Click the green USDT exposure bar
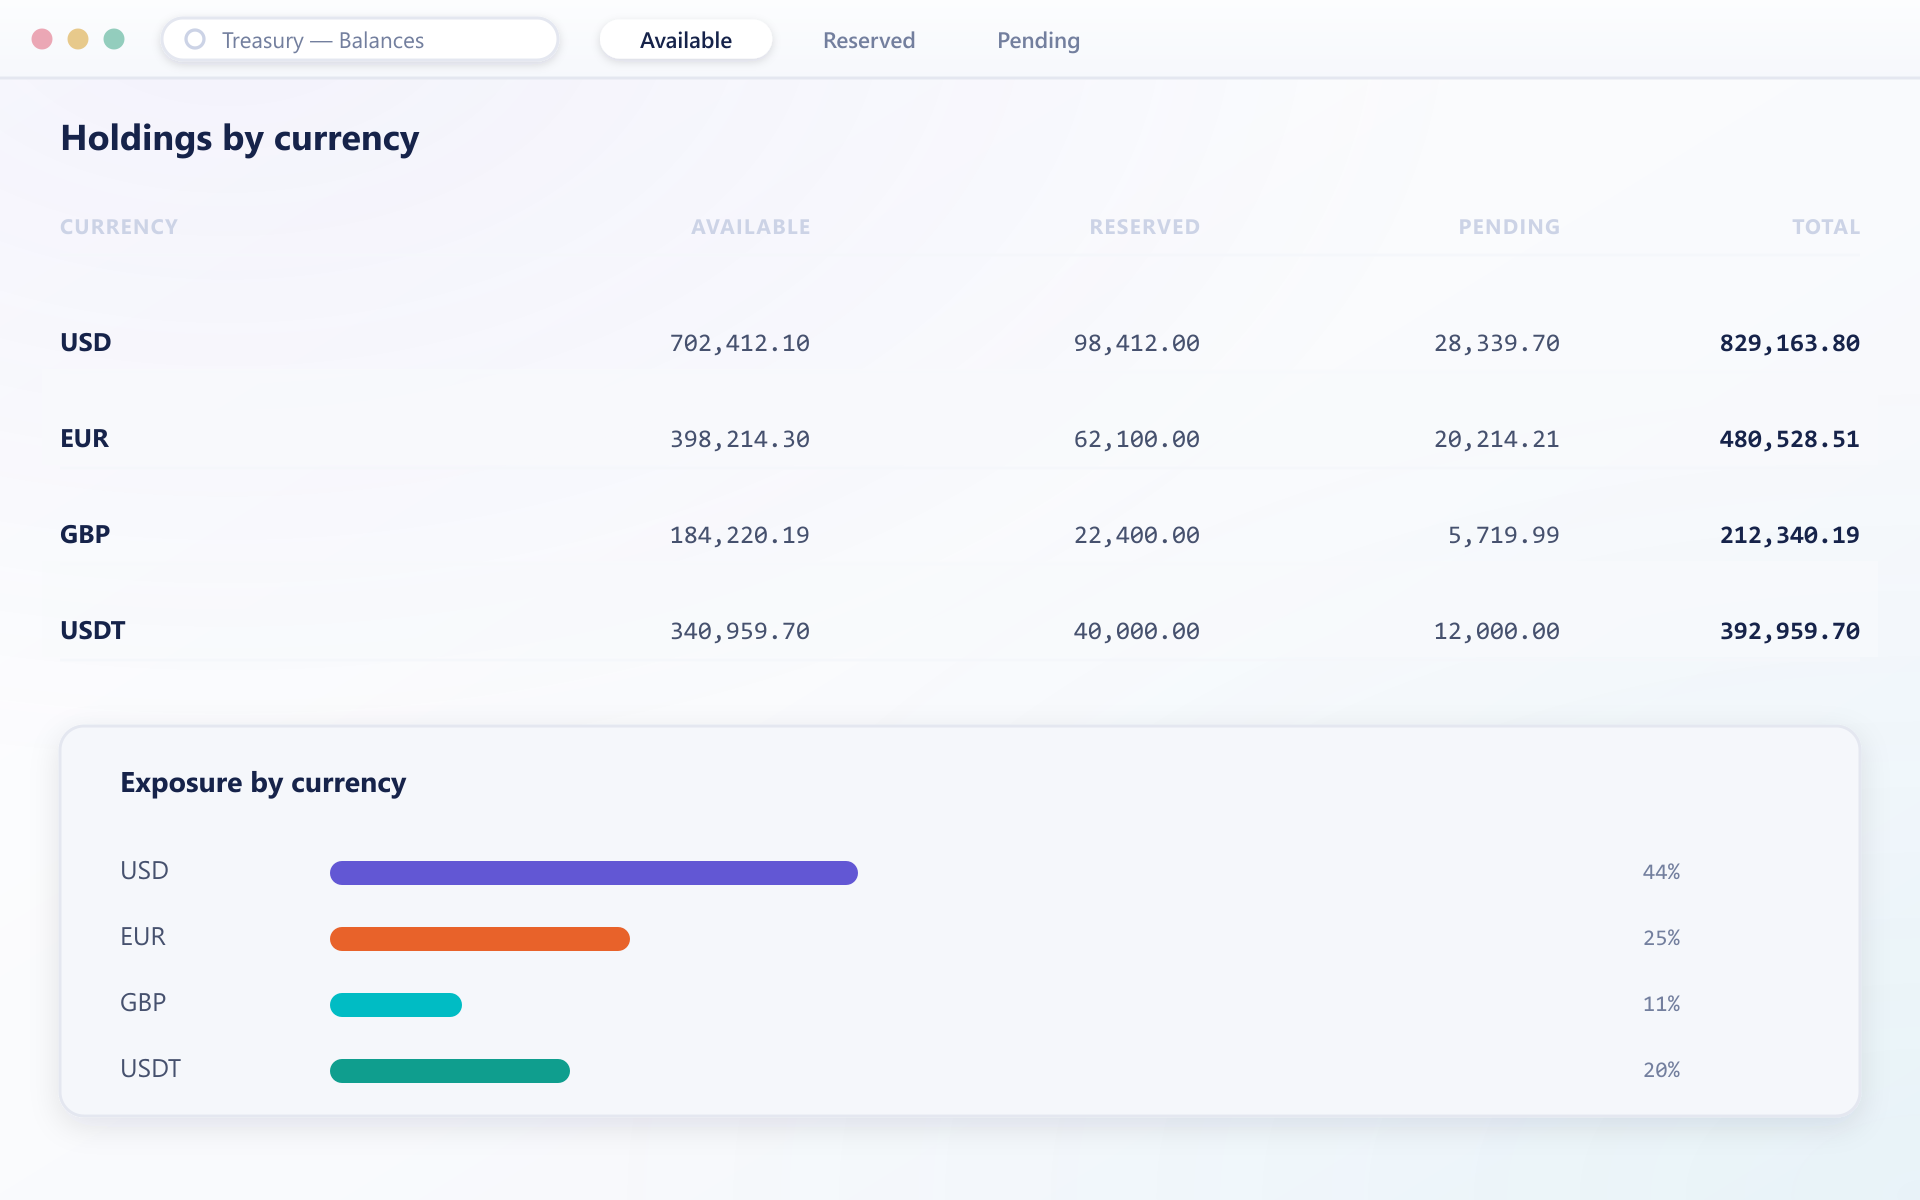The width and height of the screenshot is (1920, 1200). point(450,1071)
